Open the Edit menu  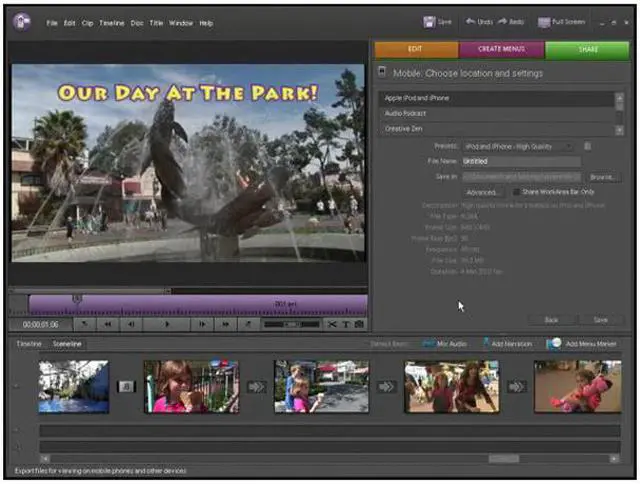pos(69,23)
